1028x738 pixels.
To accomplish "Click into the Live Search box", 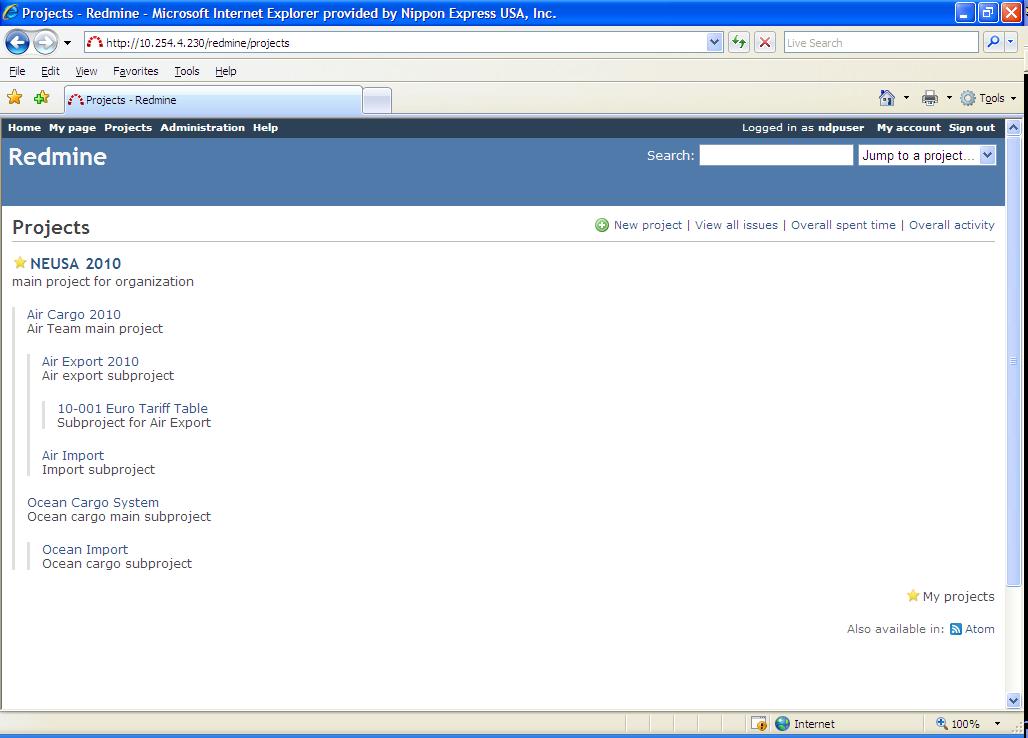I will pyautogui.click(x=880, y=43).
